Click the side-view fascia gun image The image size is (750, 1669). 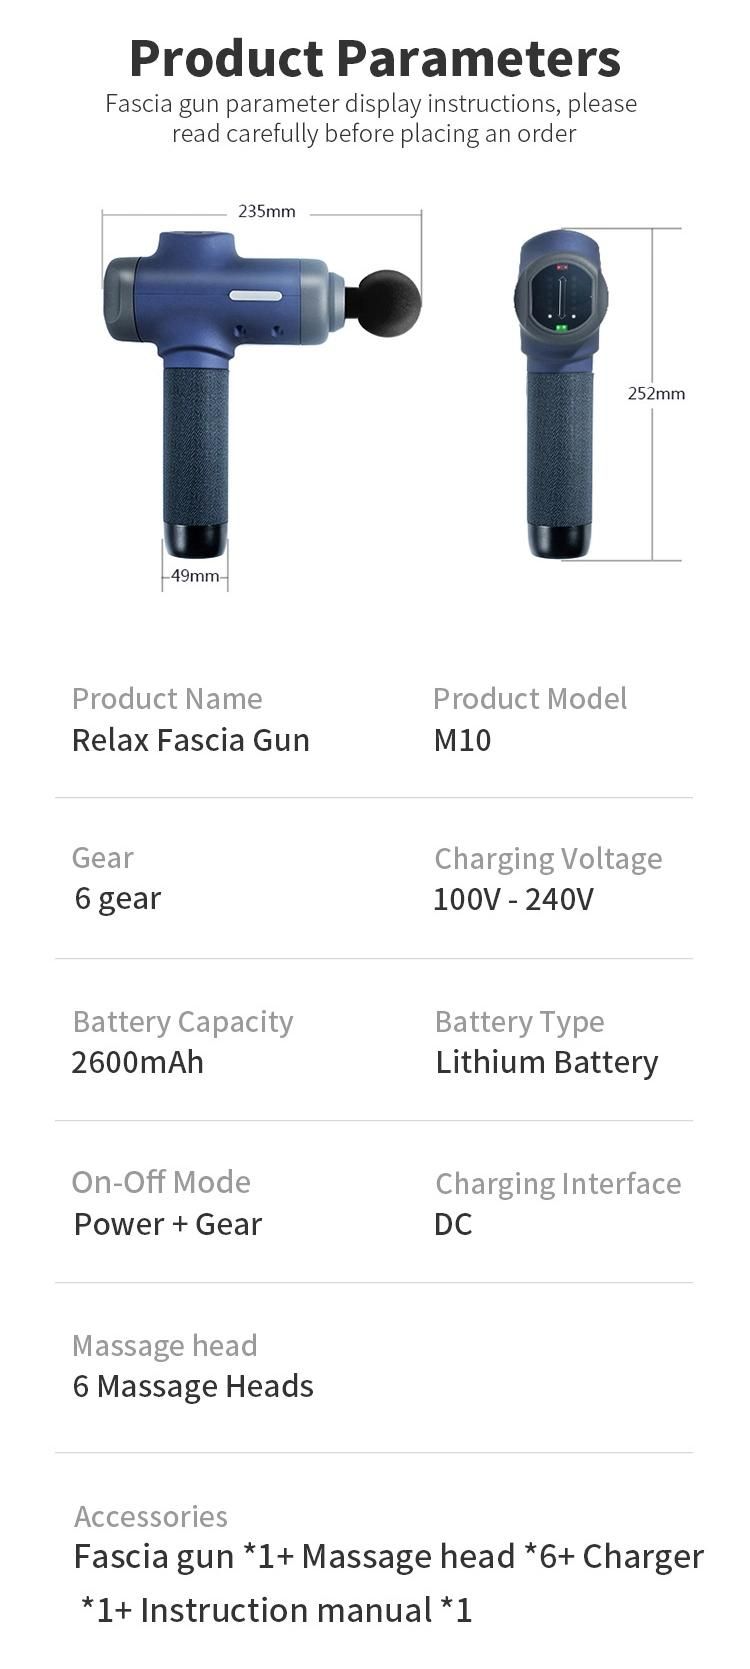262,393
